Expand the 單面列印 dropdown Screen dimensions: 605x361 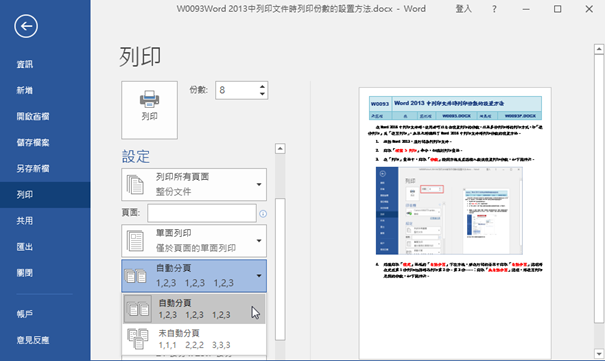pyautogui.click(x=194, y=241)
